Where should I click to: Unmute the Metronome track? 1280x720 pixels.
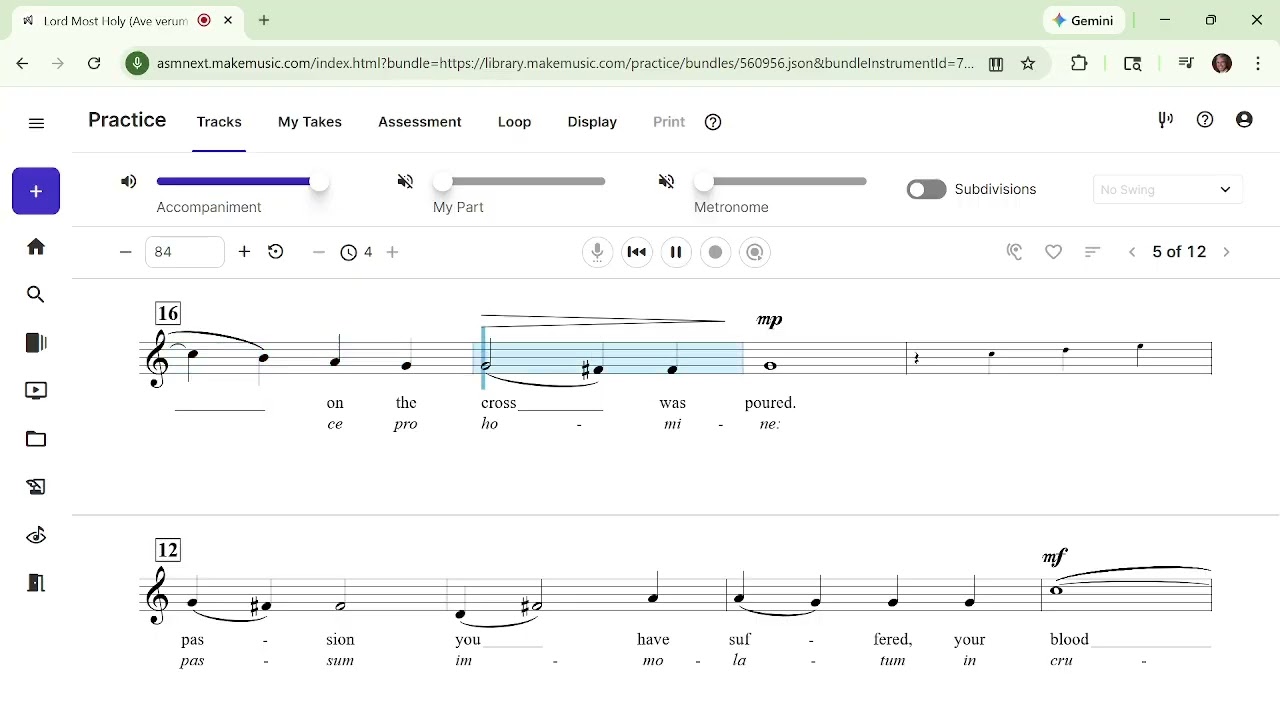(x=667, y=181)
